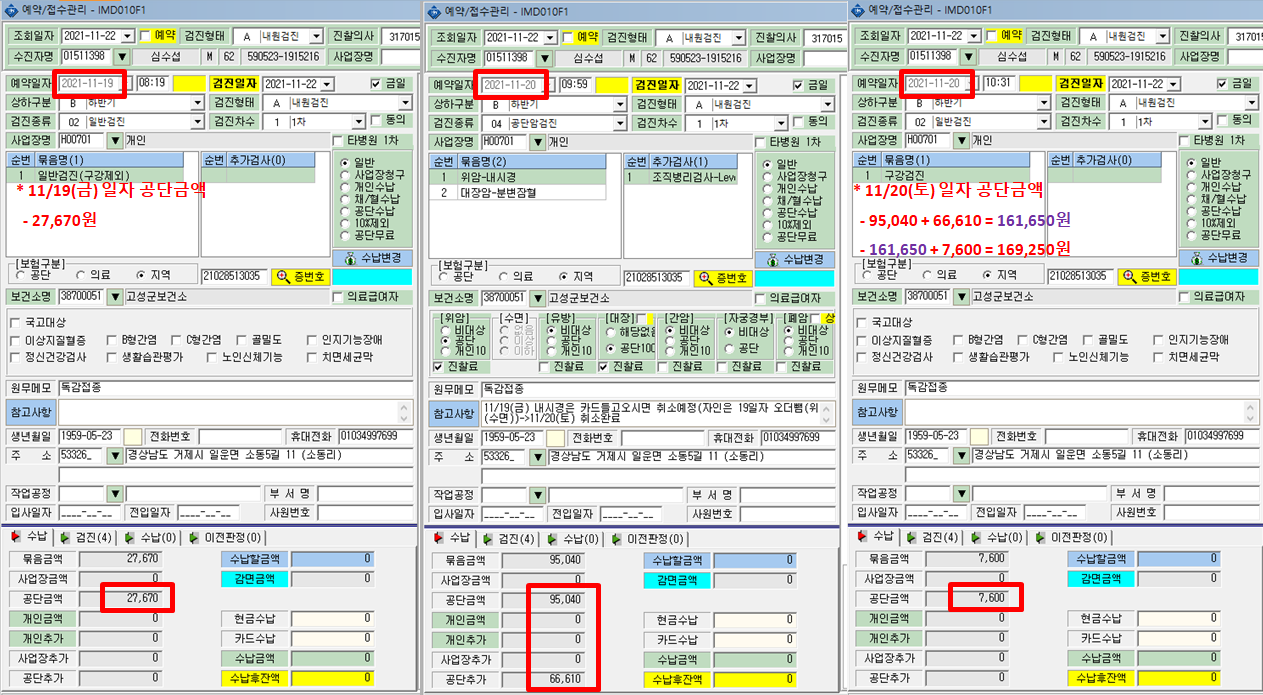Click the arrow beside postal code 53326_ in the 09:59 window
1263x695 pixels.
538,456
